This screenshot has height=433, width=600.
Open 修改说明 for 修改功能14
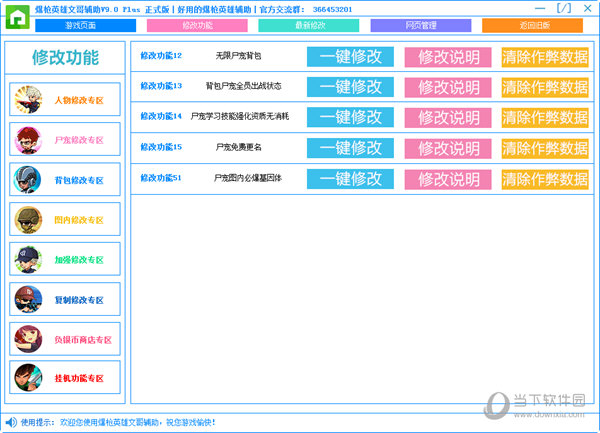coord(448,118)
